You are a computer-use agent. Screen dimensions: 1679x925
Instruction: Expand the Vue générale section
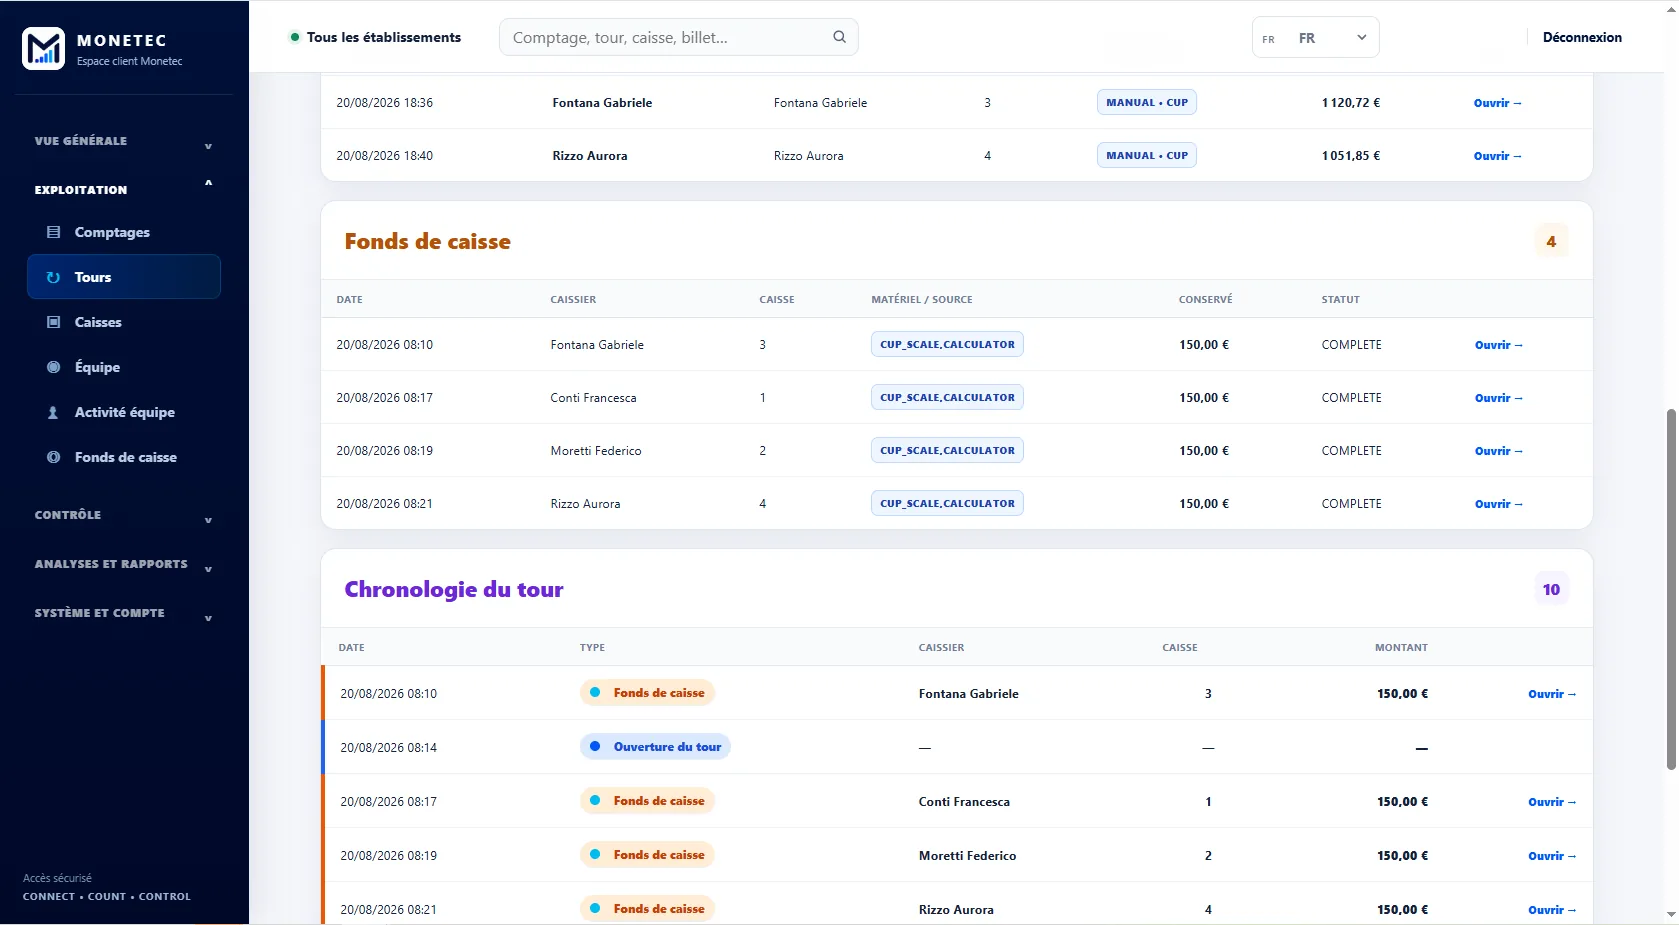pyautogui.click(x=124, y=141)
